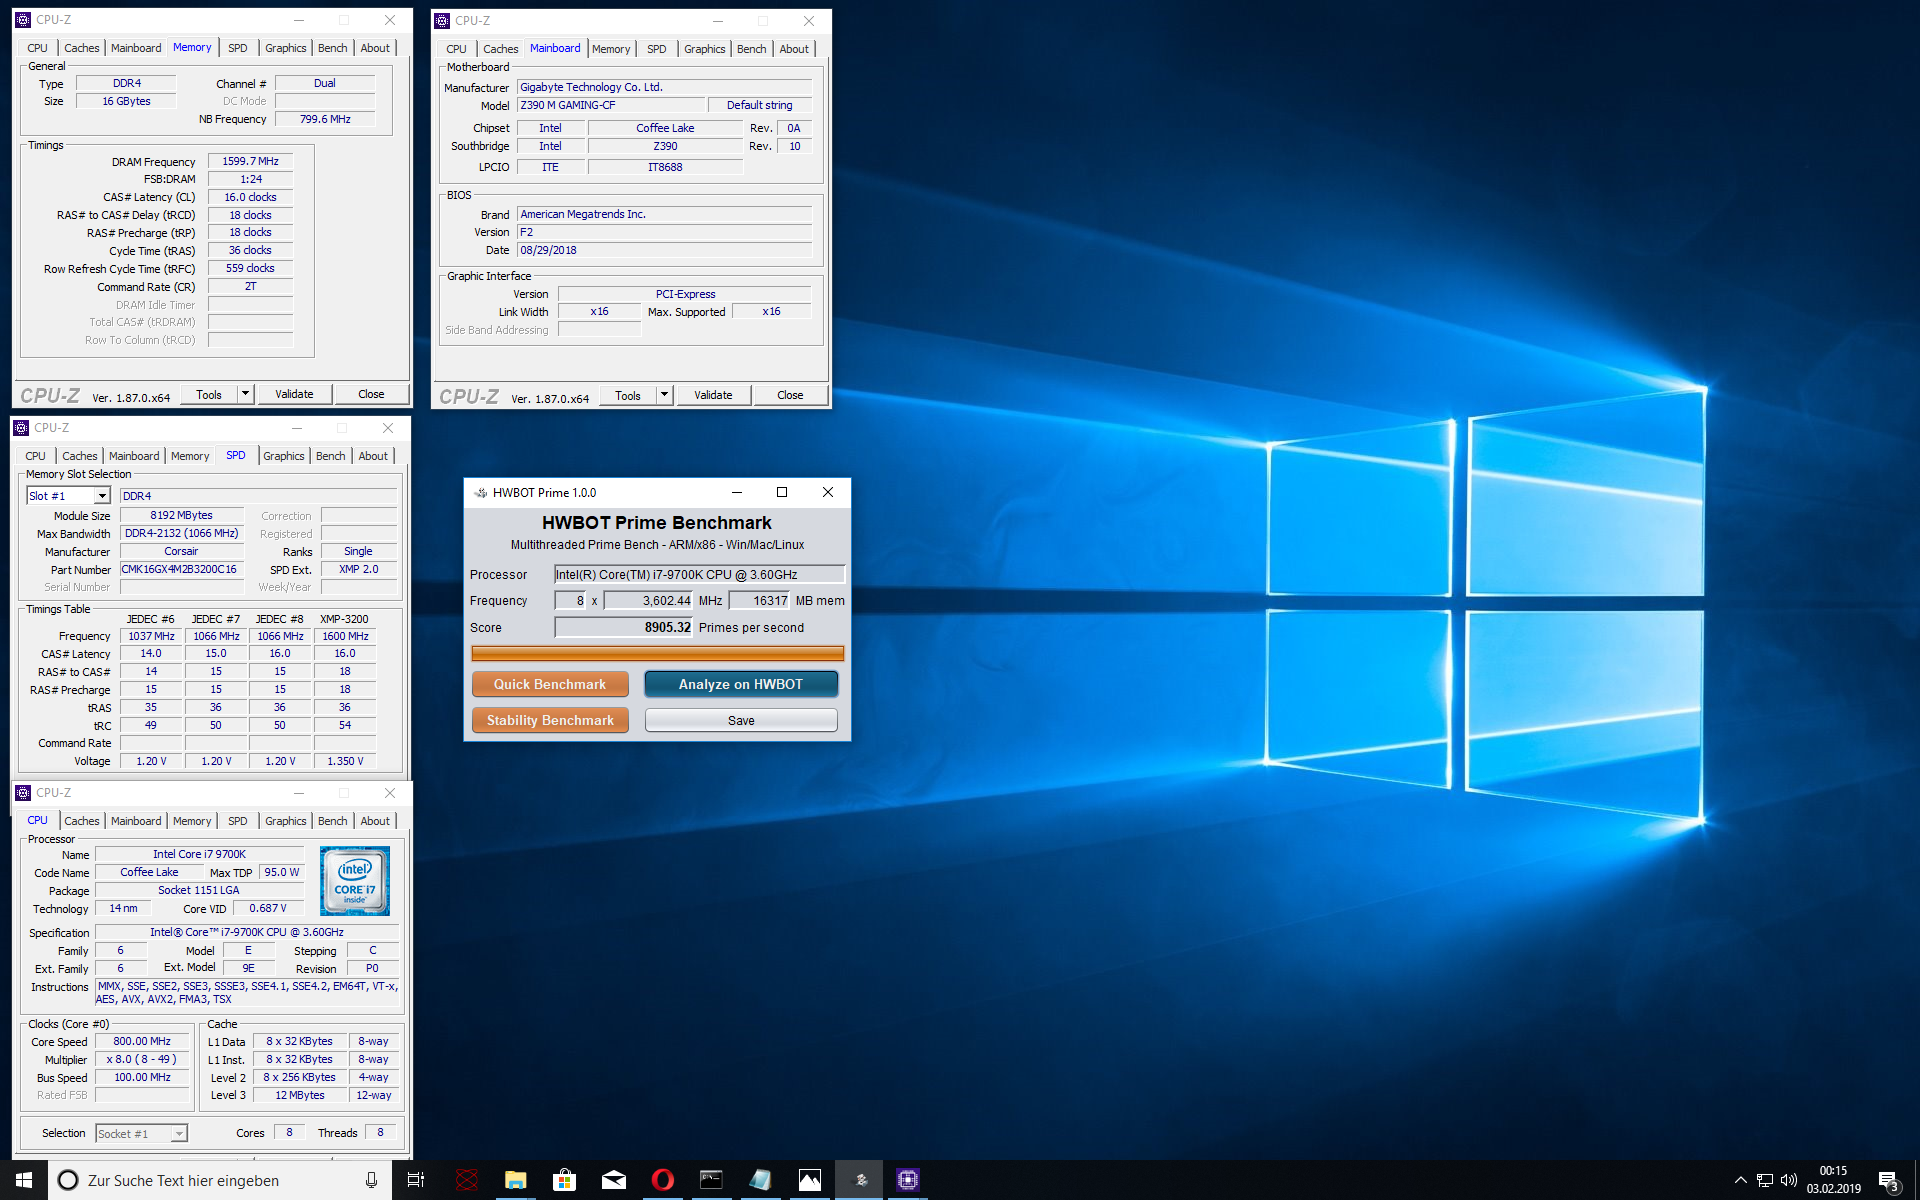Click Close button in the Memory window
Image resolution: width=1920 pixels, height=1200 pixels.
pos(371,394)
